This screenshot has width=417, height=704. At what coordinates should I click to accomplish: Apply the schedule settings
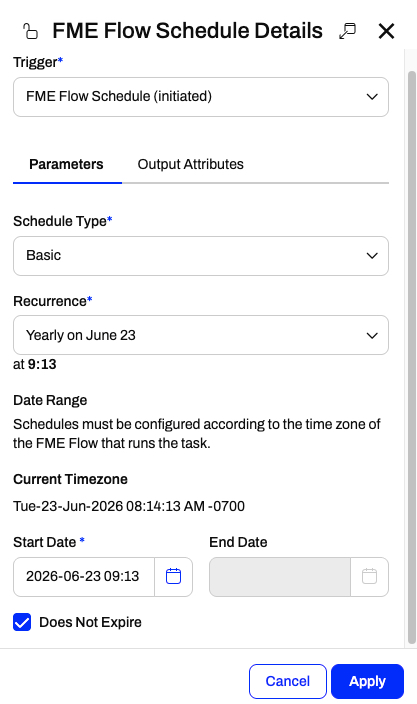pos(367,681)
